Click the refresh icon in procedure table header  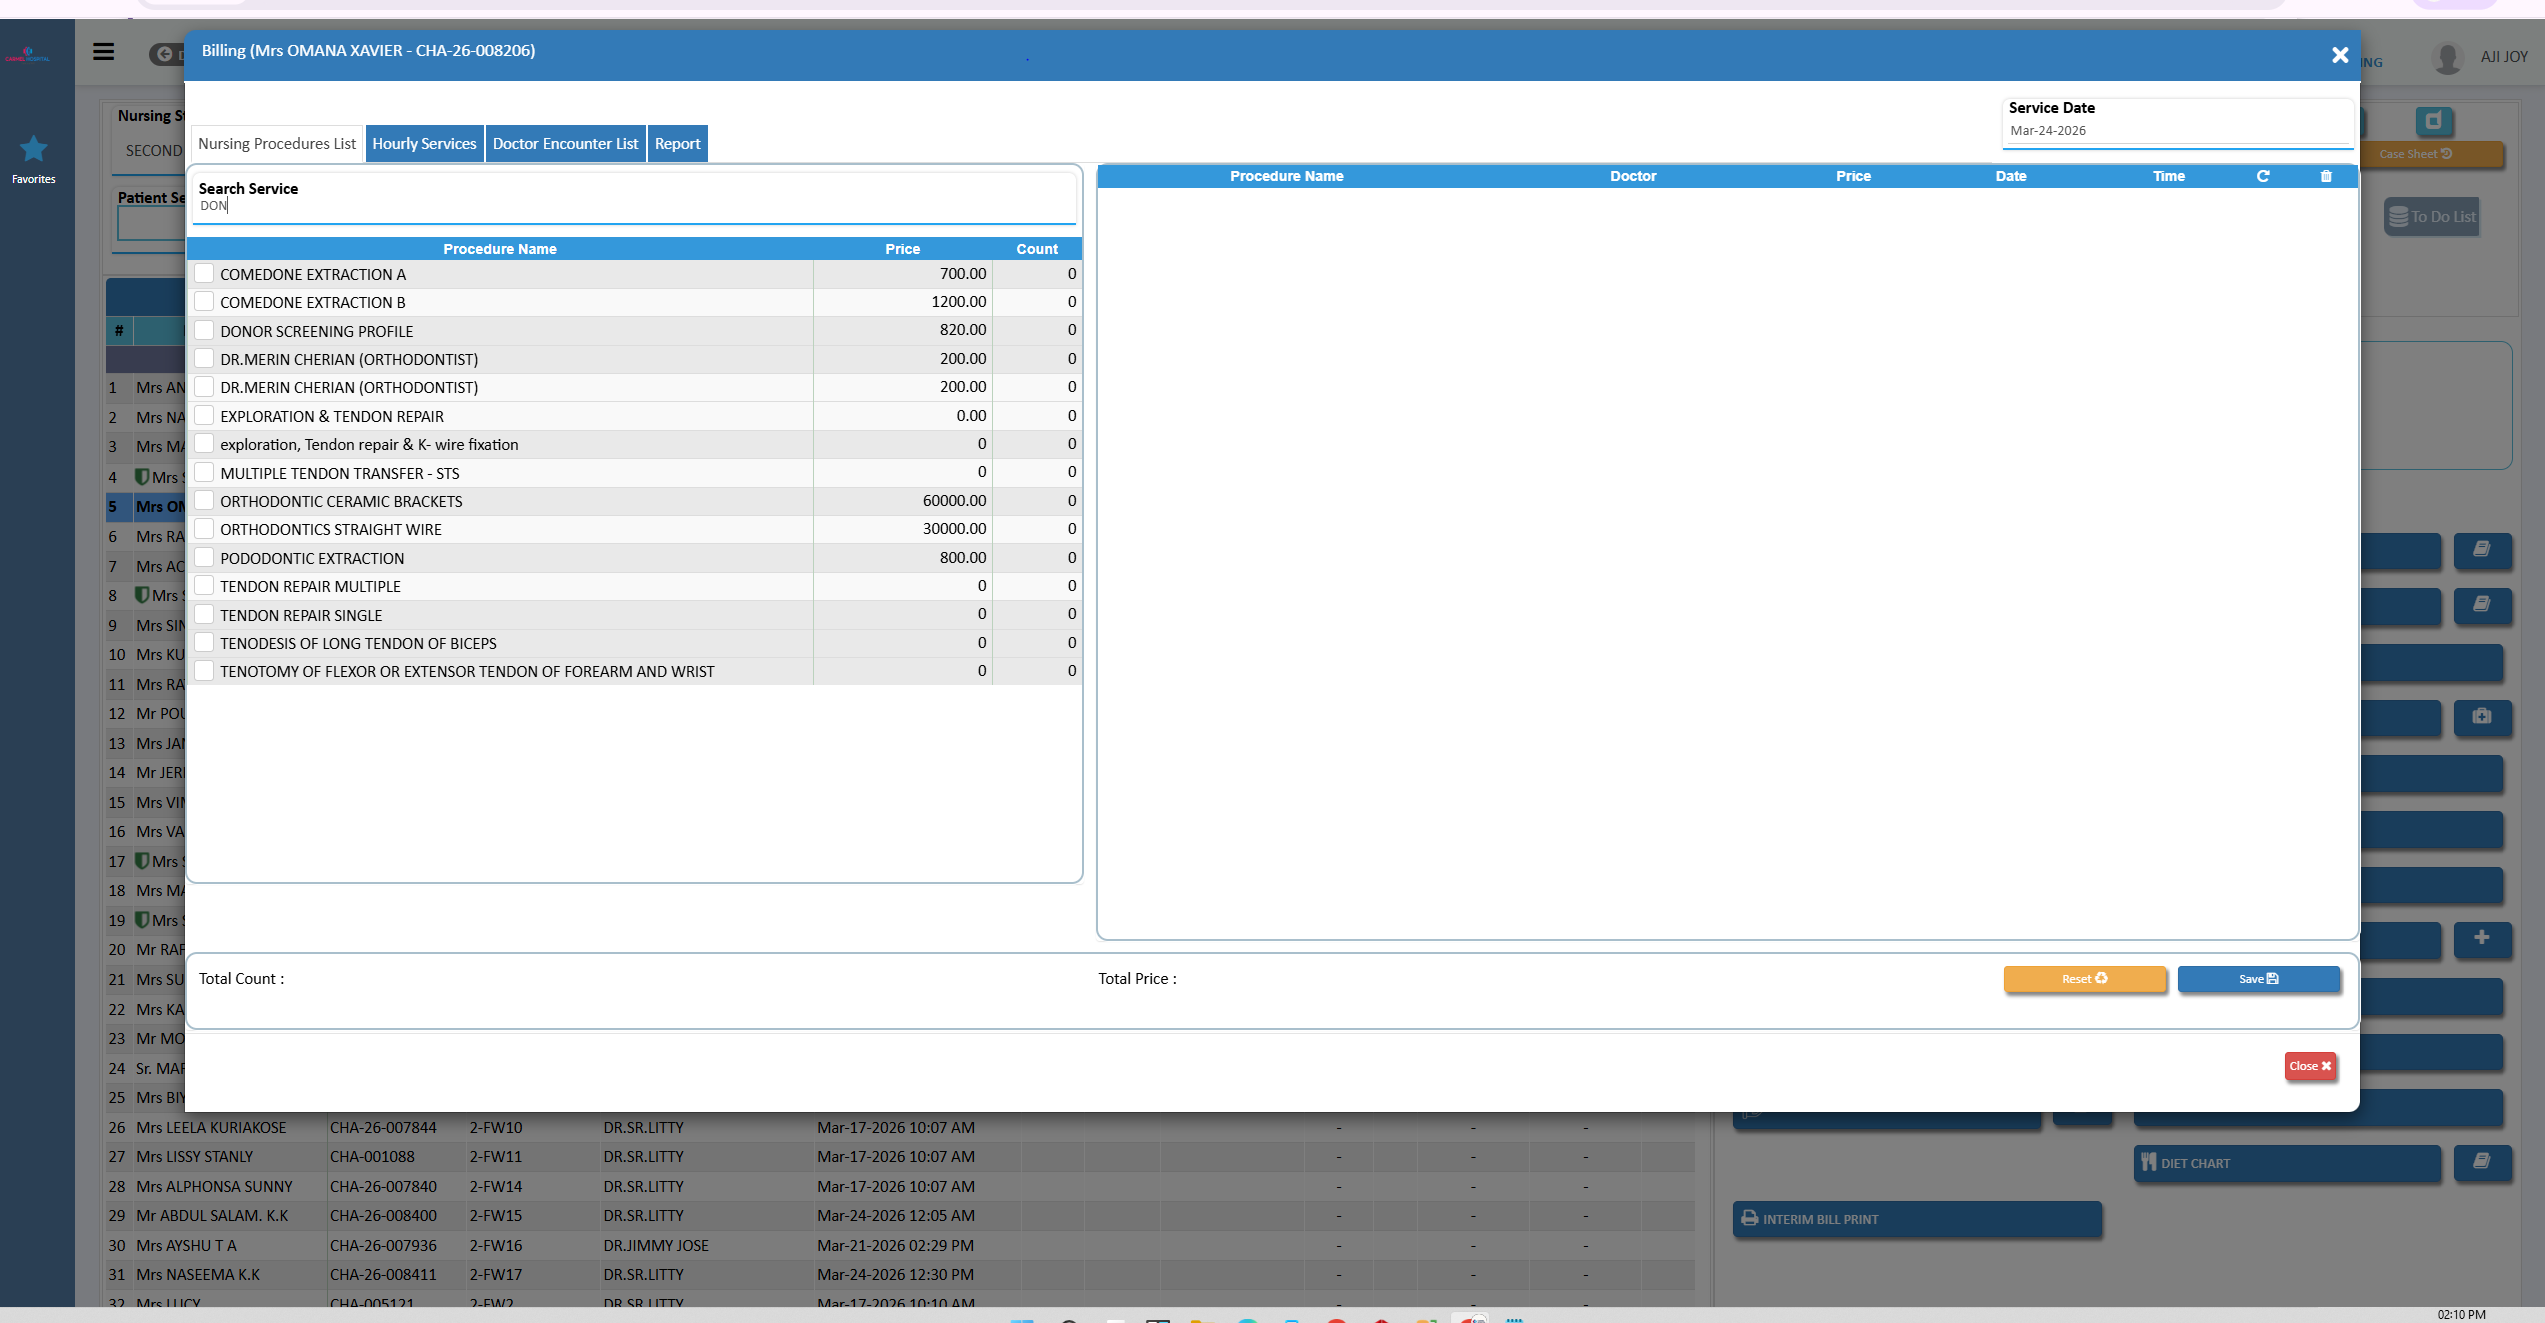[x=2263, y=176]
